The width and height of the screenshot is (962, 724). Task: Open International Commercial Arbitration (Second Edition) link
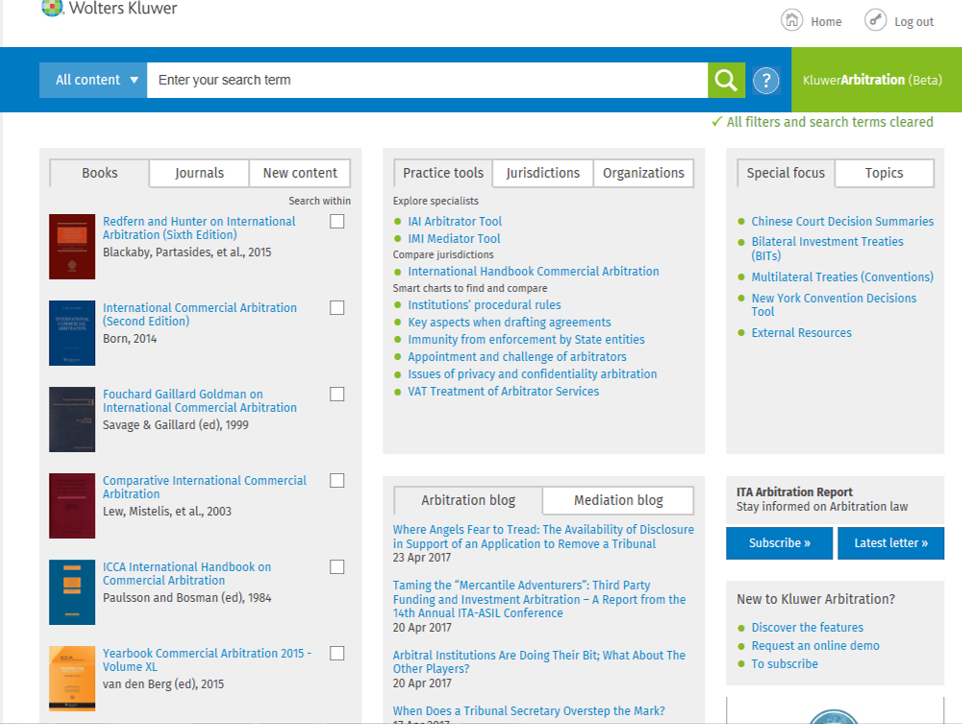pyautogui.click(x=199, y=314)
